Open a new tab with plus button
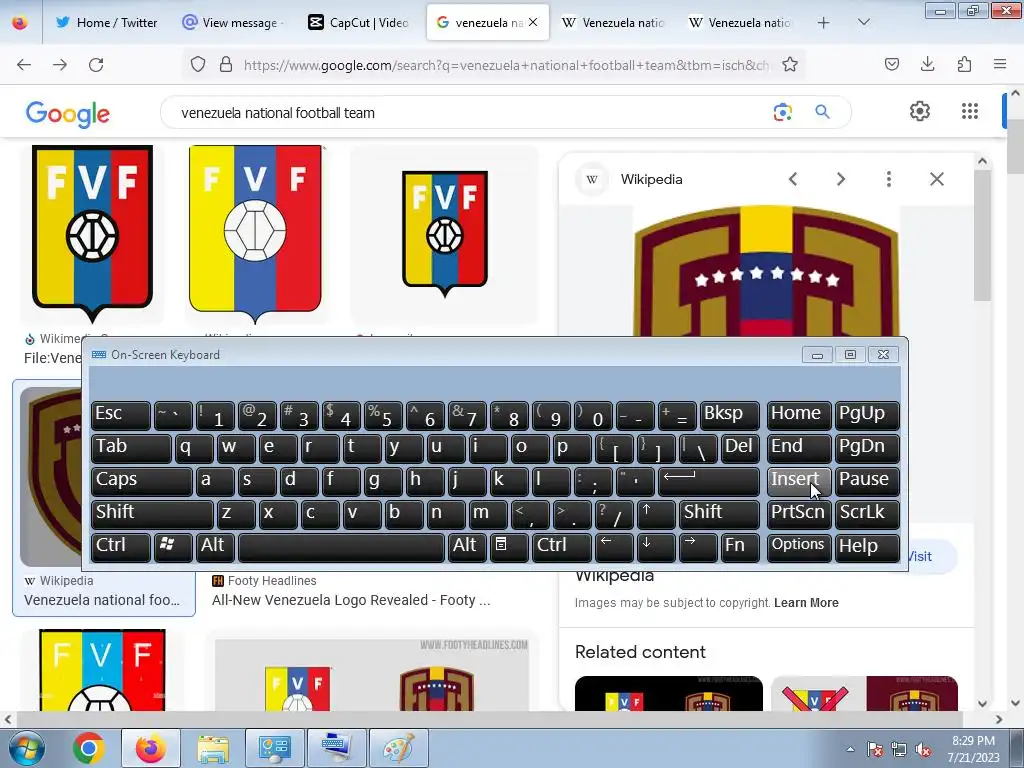Image resolution: width=1024 pixels, height=768 pixels. point(824,23)
